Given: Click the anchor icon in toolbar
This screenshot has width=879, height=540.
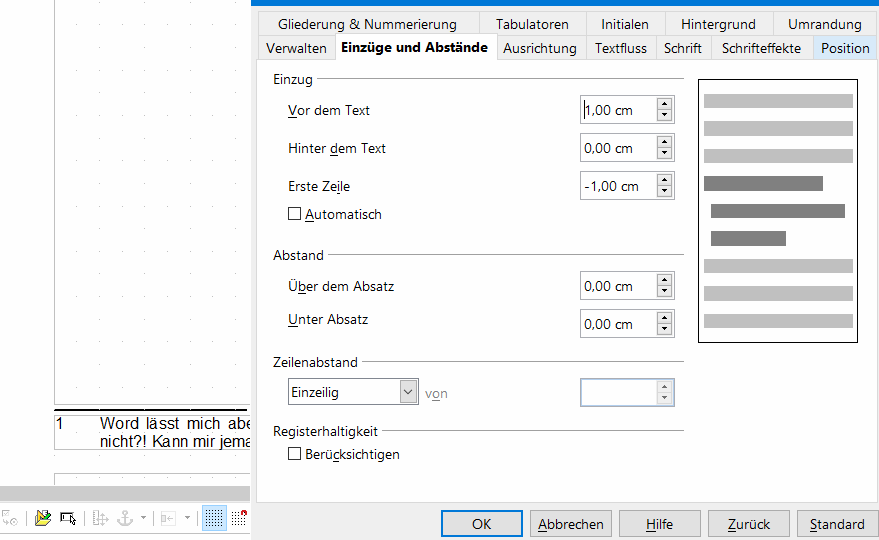Looking at the screenshot, I should pyautogui.click(x=125, y=518).
